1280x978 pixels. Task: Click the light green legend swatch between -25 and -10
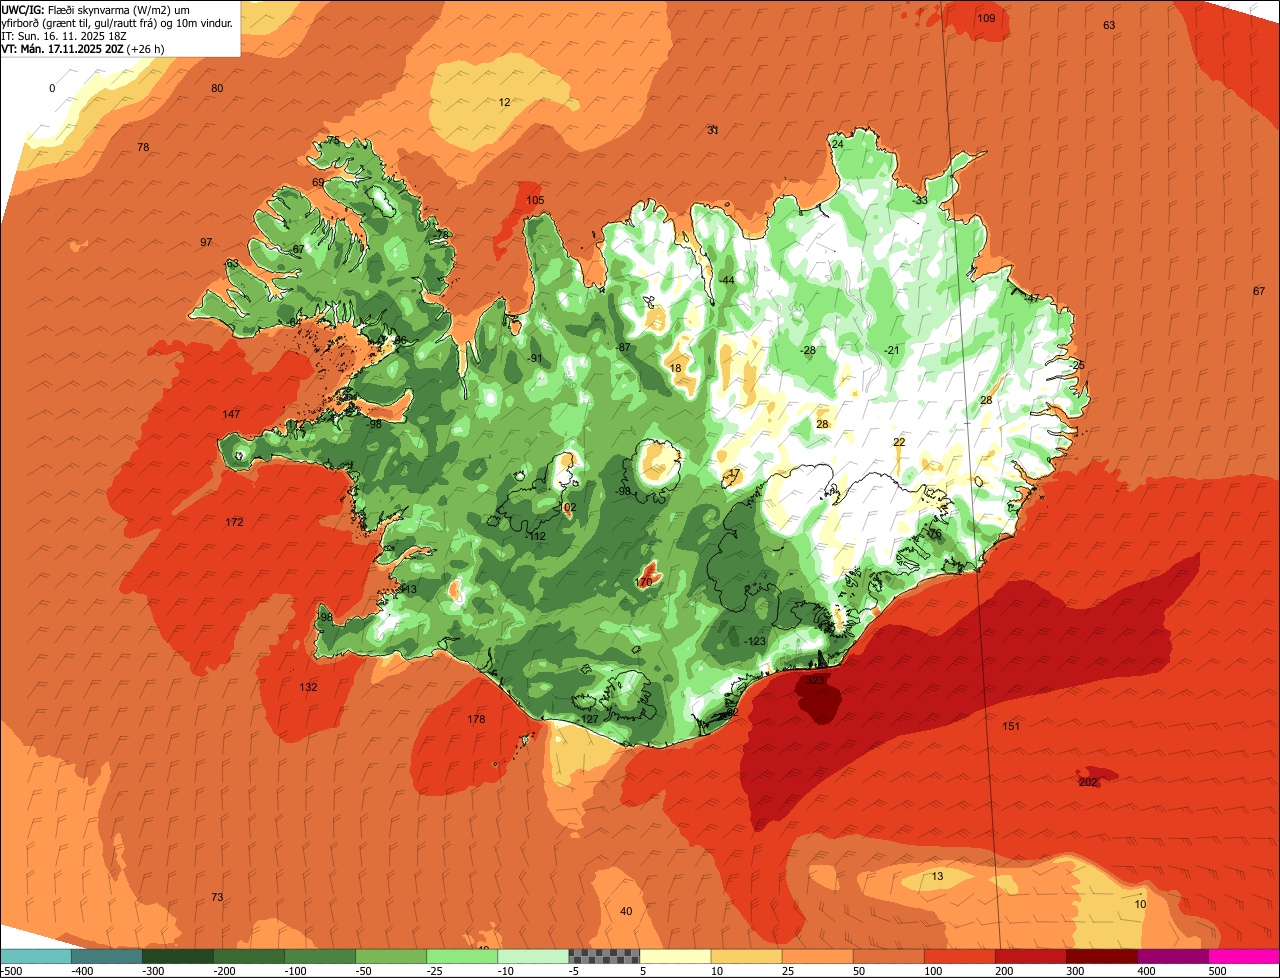[x=462, y=956]
